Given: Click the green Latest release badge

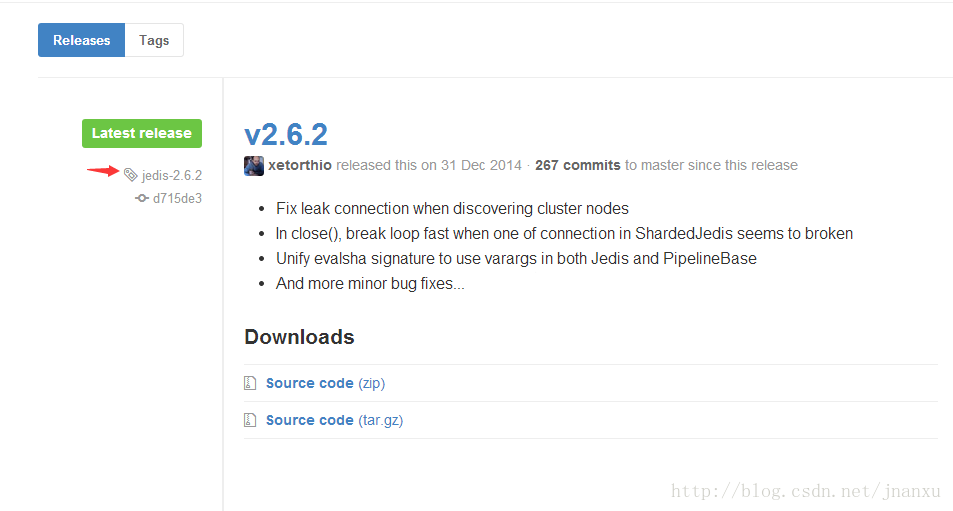Looking at the screenshot, I should pos(142,133).
